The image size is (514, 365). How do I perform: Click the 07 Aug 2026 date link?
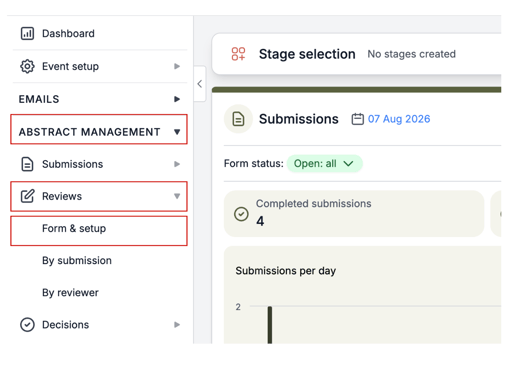pos(399,119)
